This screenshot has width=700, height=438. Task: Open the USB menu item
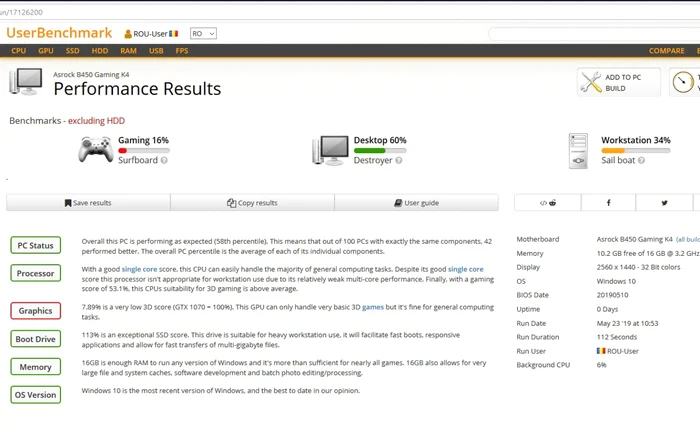tap(156, 51)
